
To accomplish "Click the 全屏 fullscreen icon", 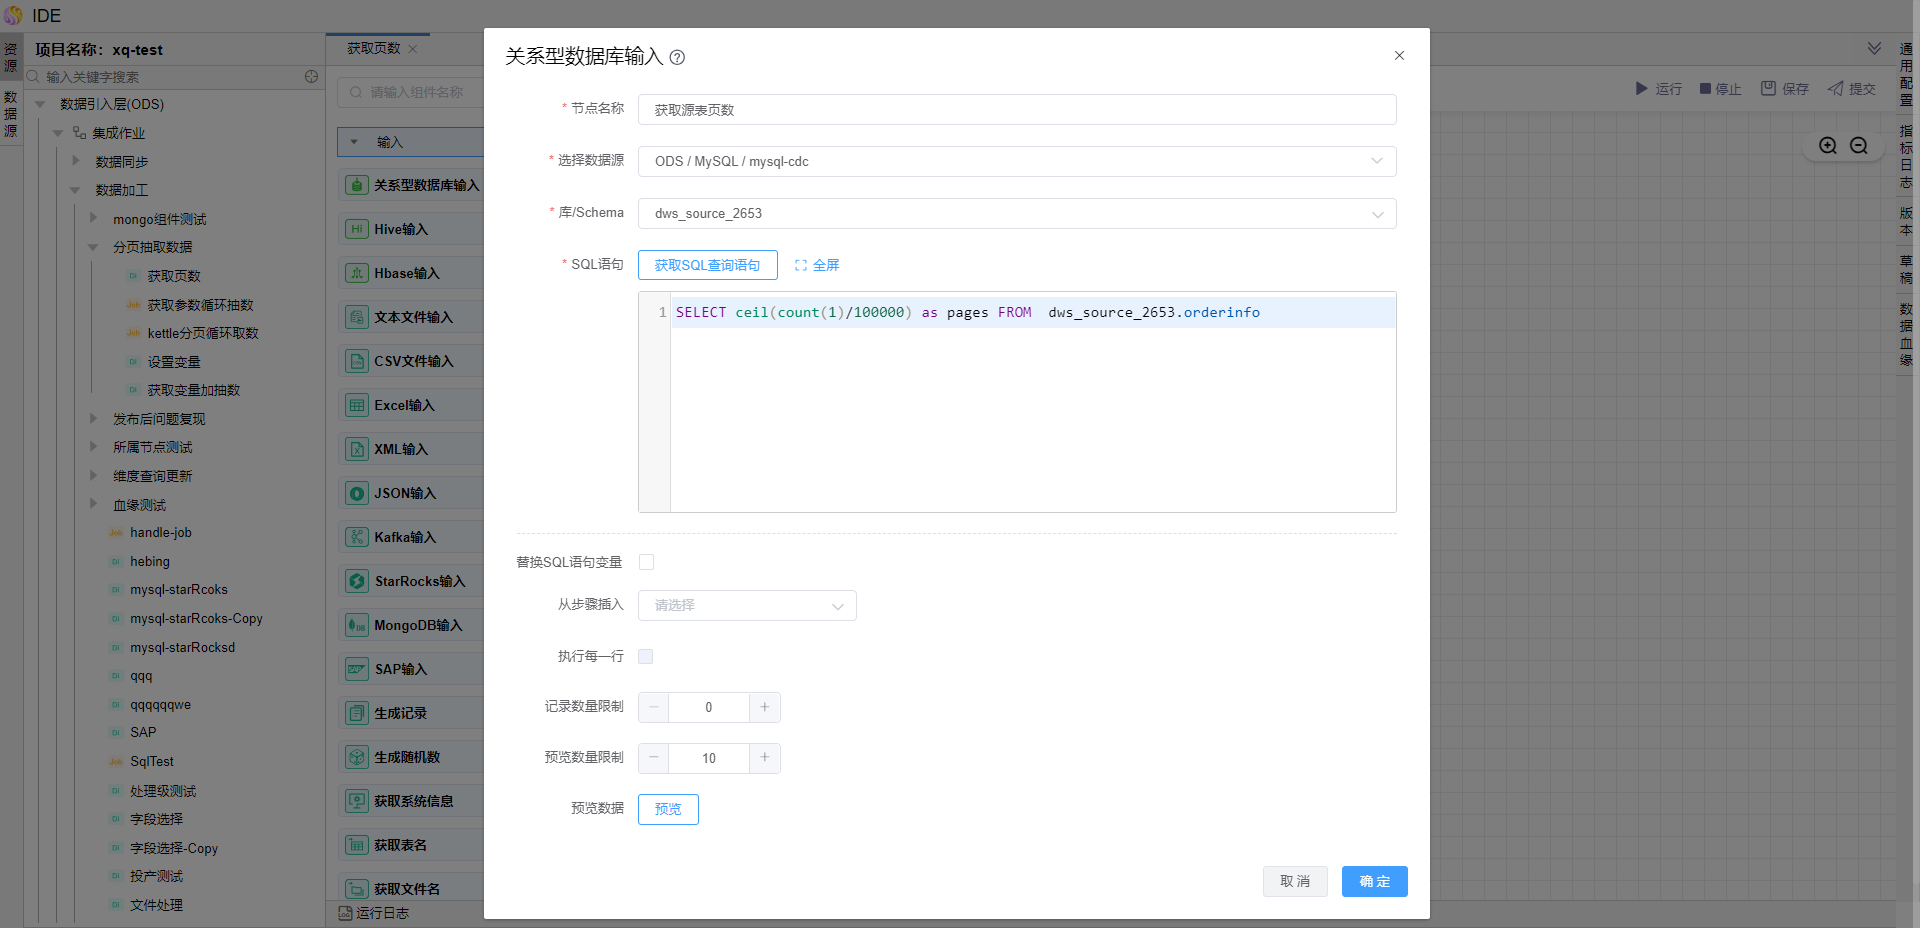I will 801,266.
